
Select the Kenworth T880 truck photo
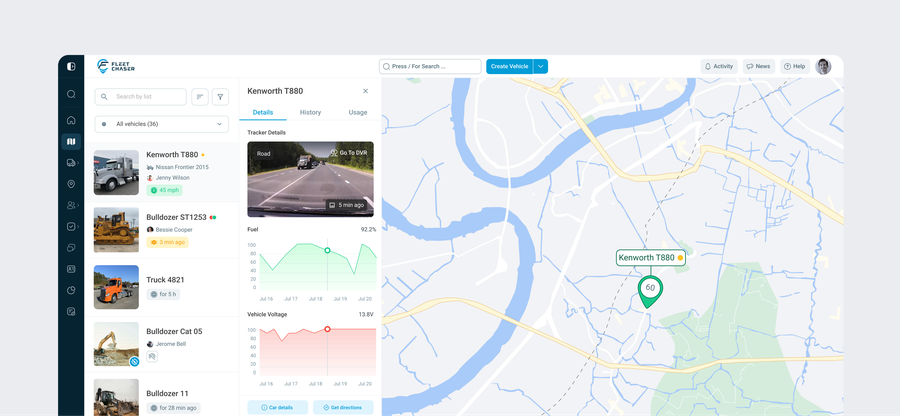tap(117, 173)
